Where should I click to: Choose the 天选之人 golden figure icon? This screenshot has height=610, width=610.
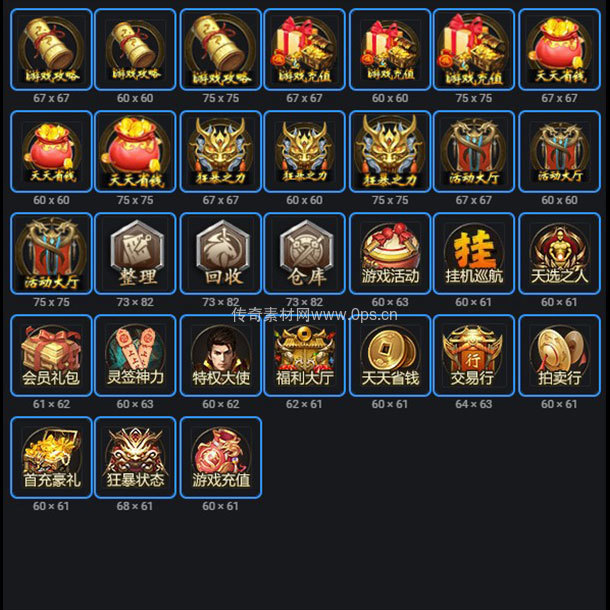click(x=559, y=253)
